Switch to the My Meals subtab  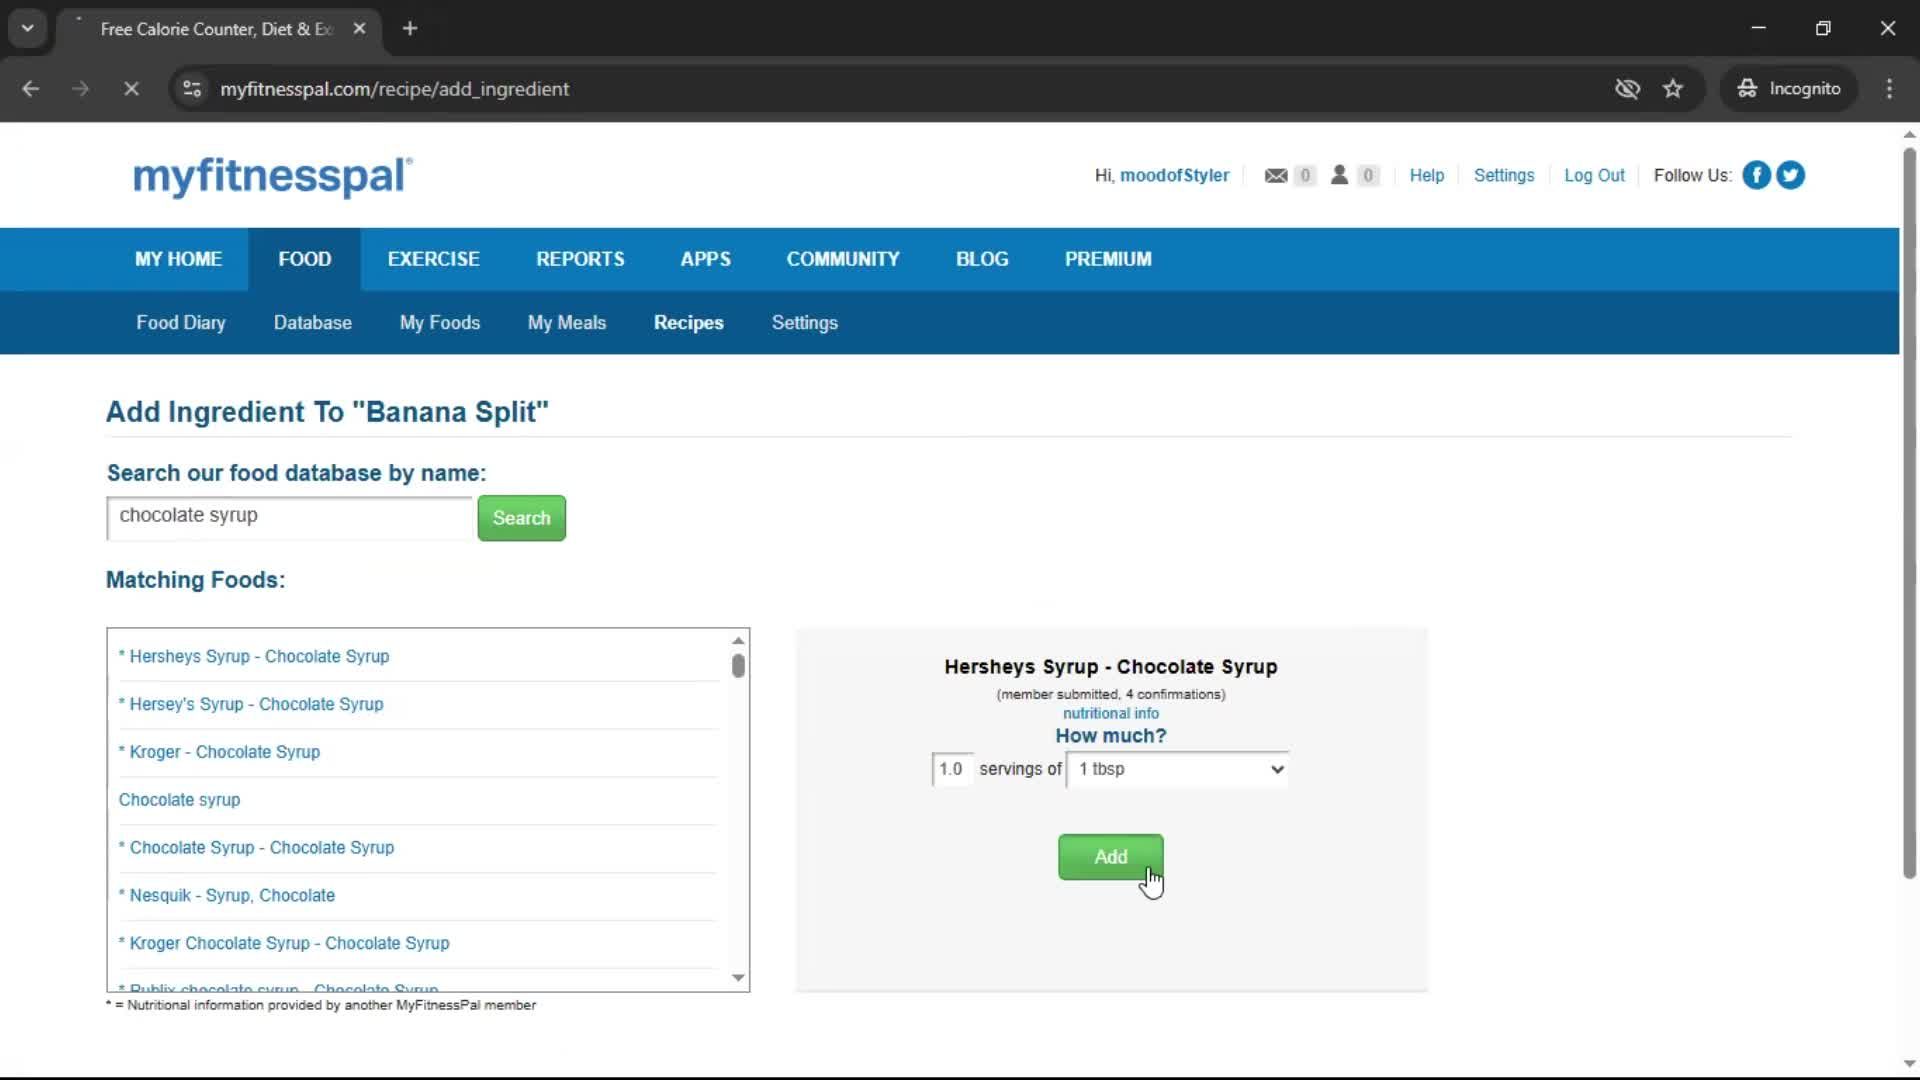click(567, 323)
